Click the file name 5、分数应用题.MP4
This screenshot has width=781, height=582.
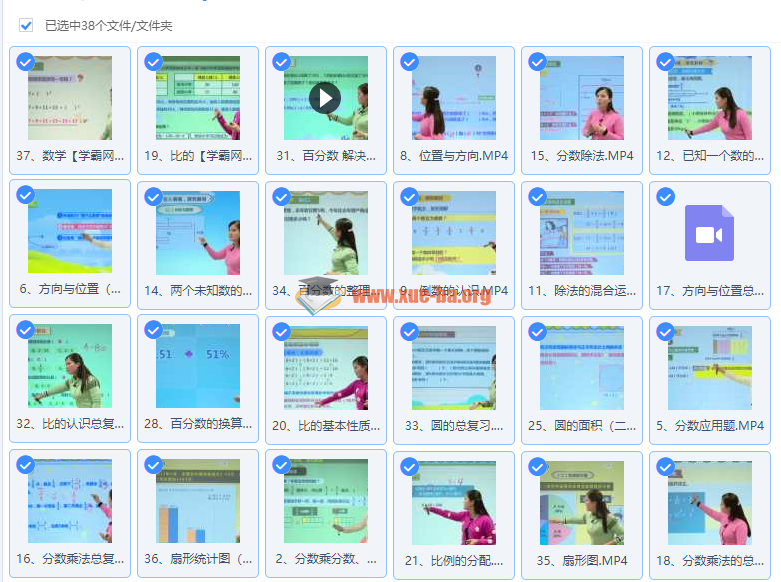click(709, 425)
